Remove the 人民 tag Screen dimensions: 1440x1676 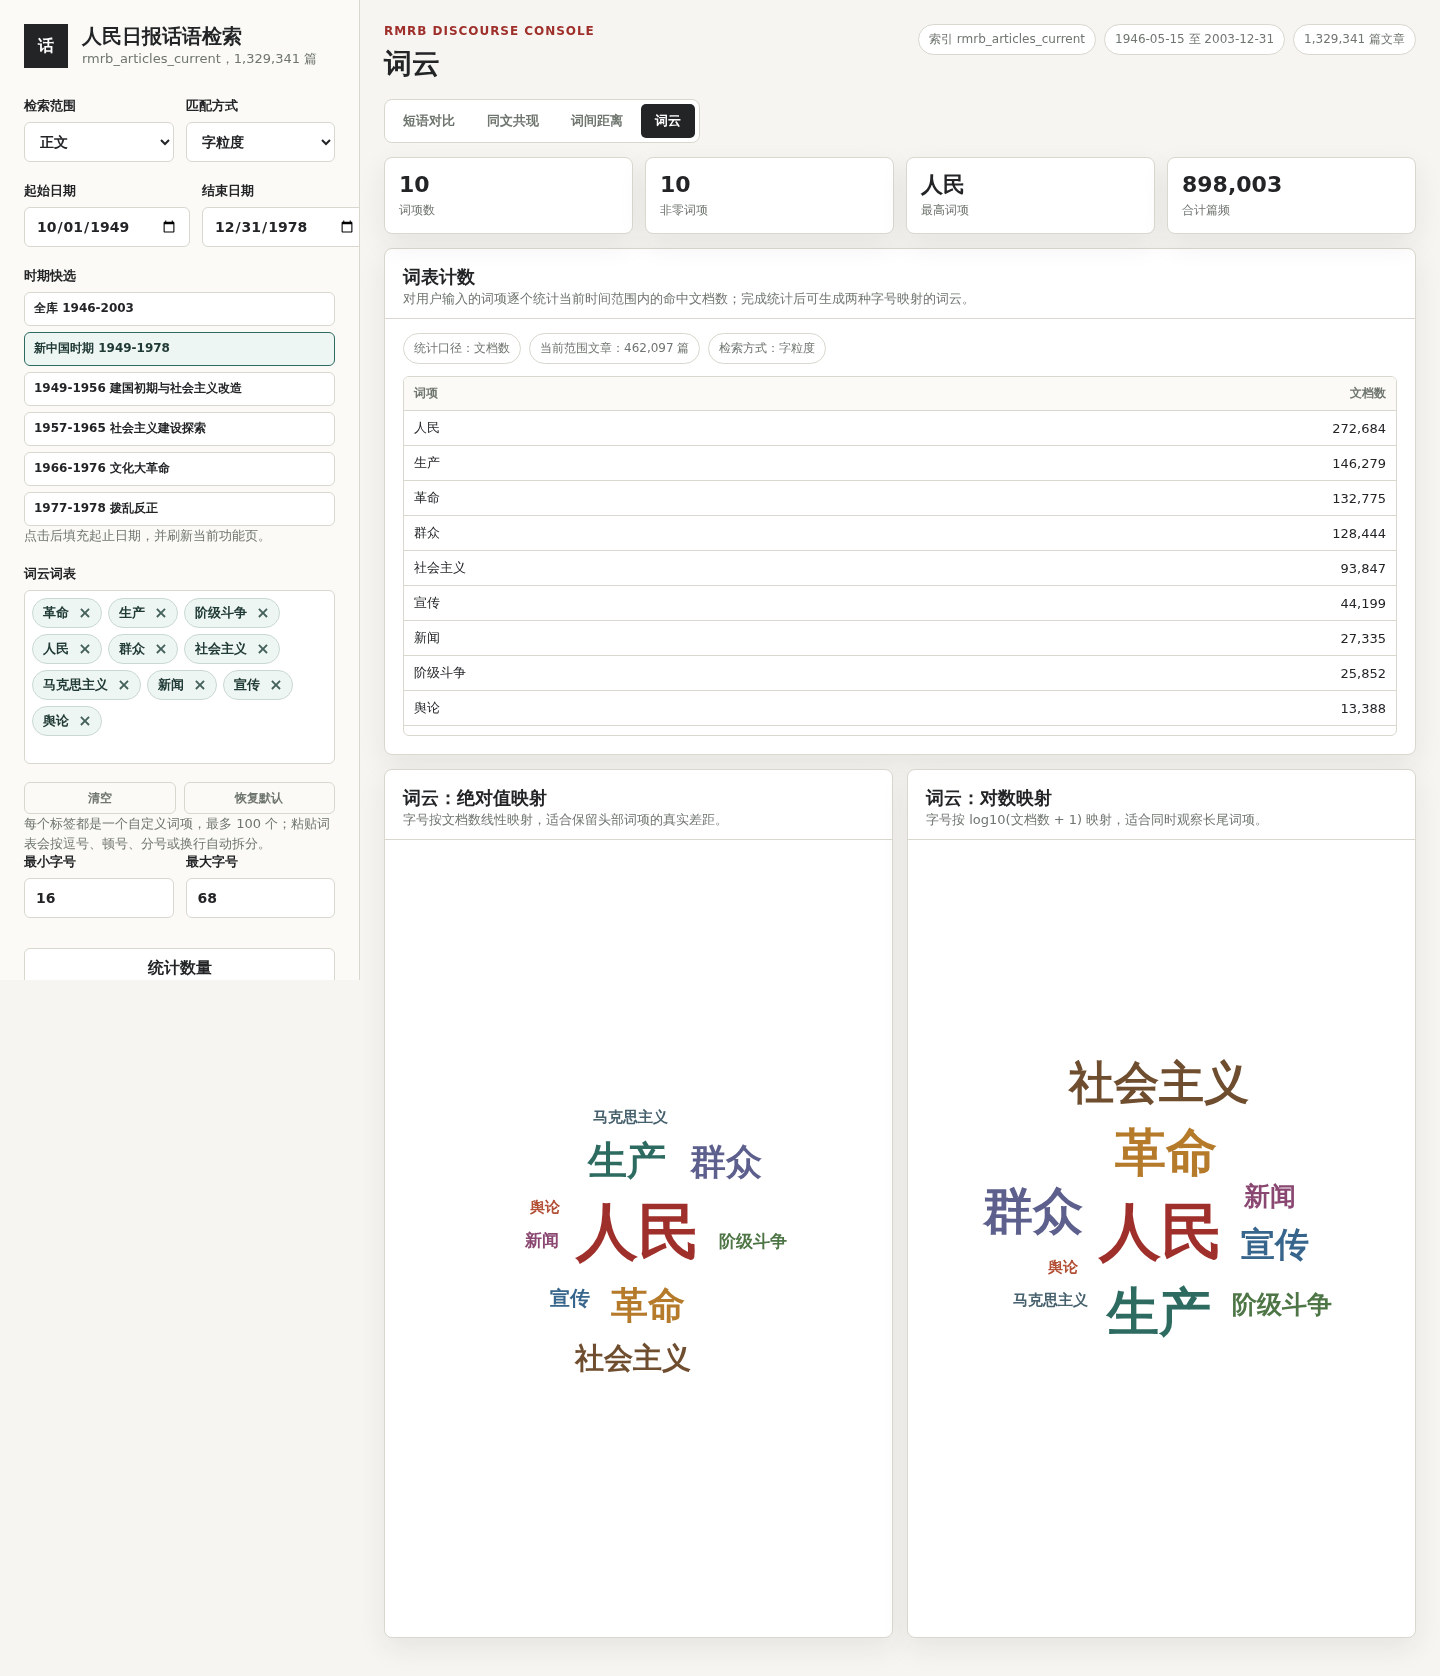85,649
